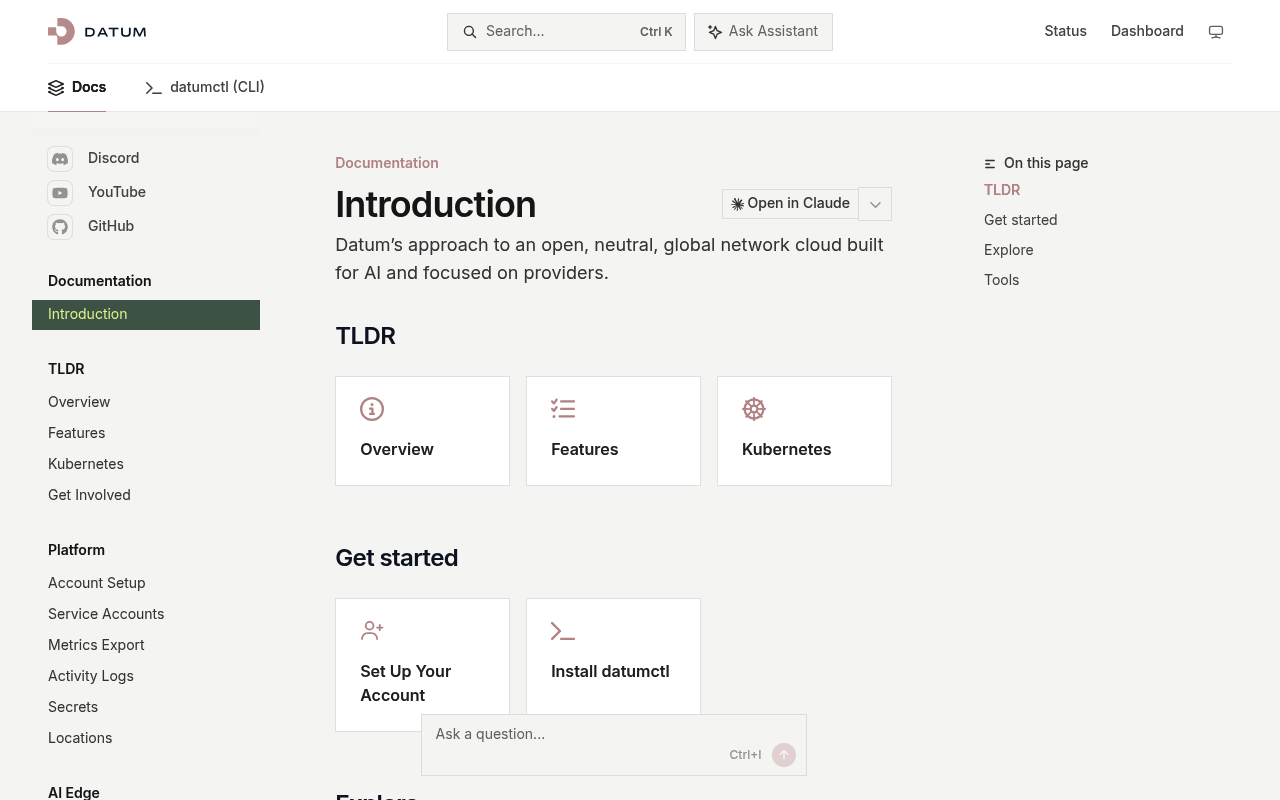The width and height of the screenshot is (1280, 800).
Task: Open the Status link in header
Action: [x=1065, y=31]
